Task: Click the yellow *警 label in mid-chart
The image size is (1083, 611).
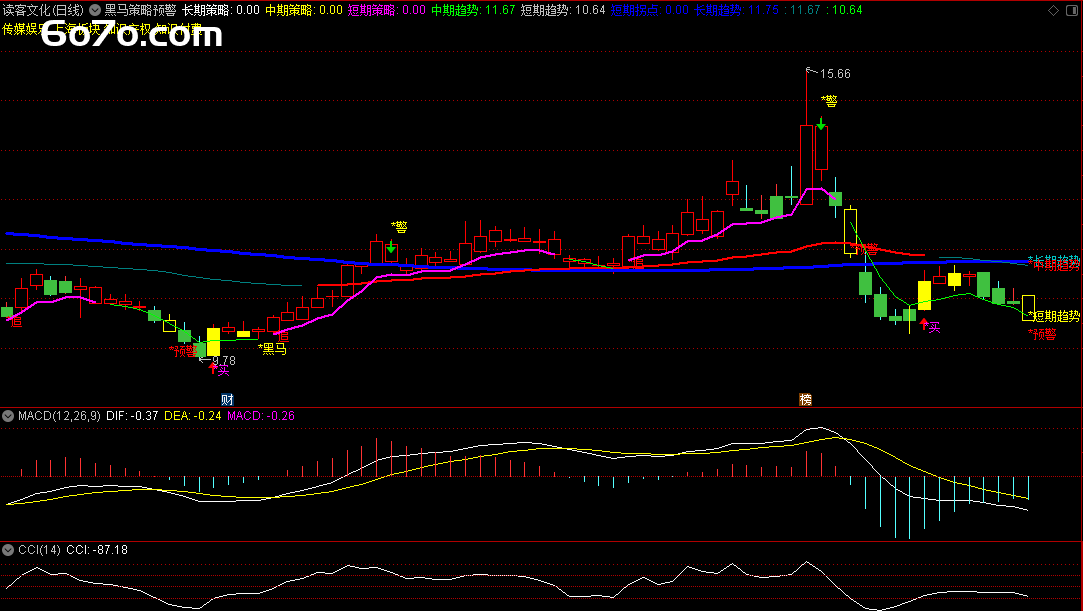Action: pyautogui.click(x=399, y=226)
